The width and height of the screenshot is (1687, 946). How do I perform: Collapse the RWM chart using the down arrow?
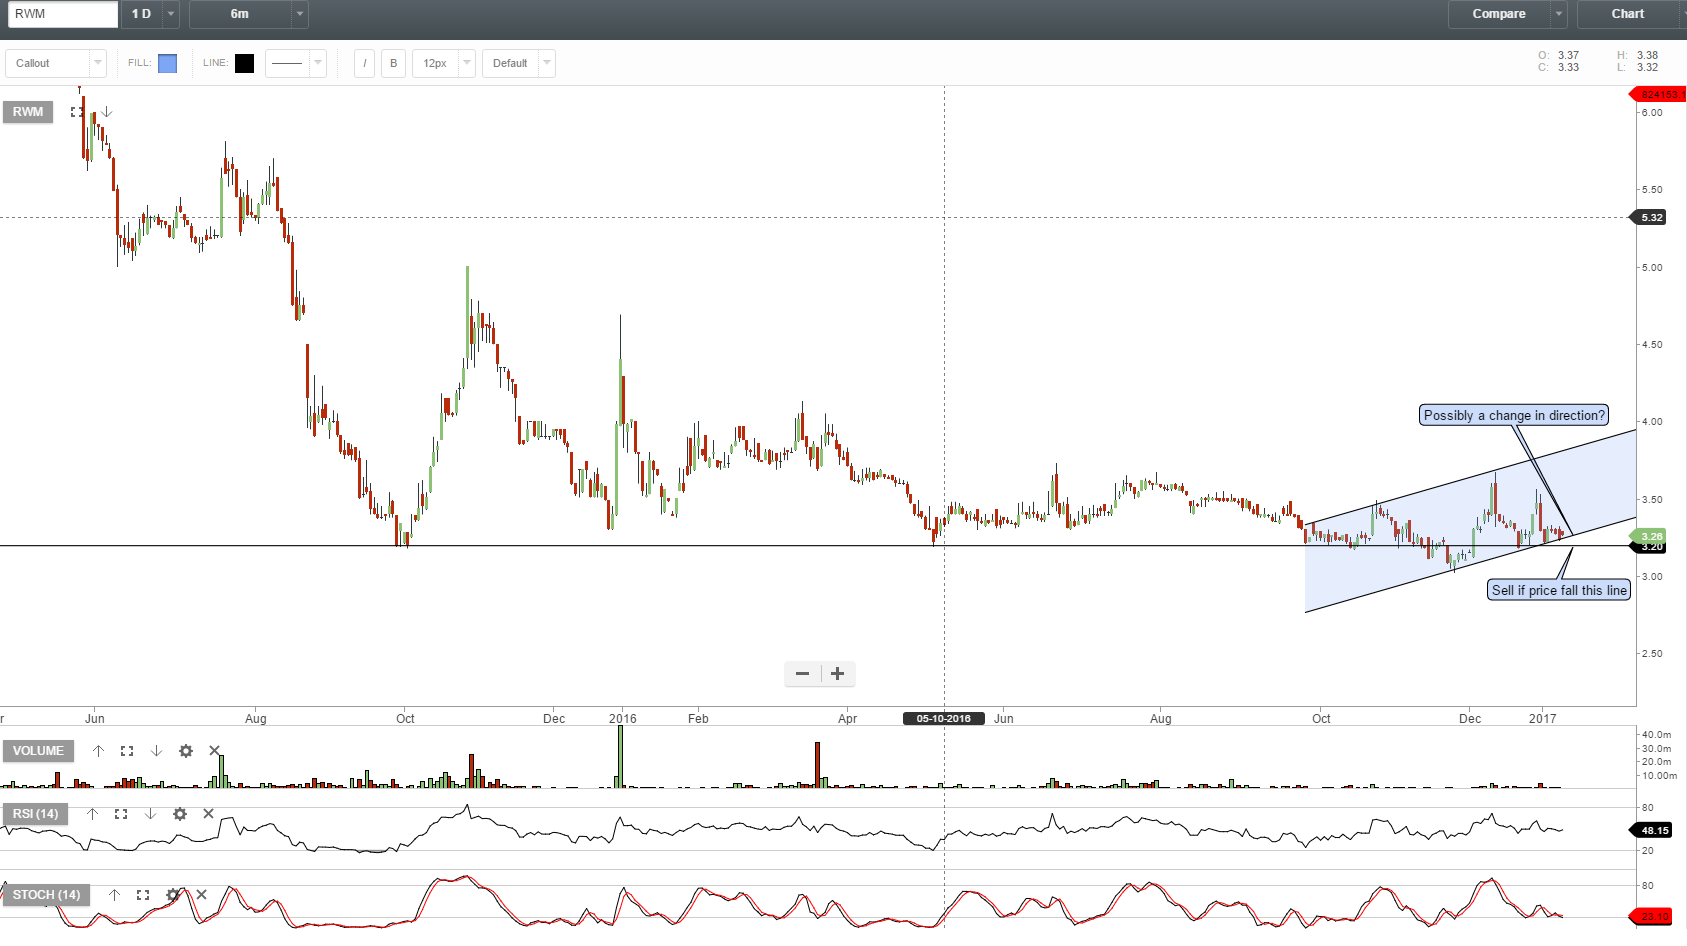[106, 112]
